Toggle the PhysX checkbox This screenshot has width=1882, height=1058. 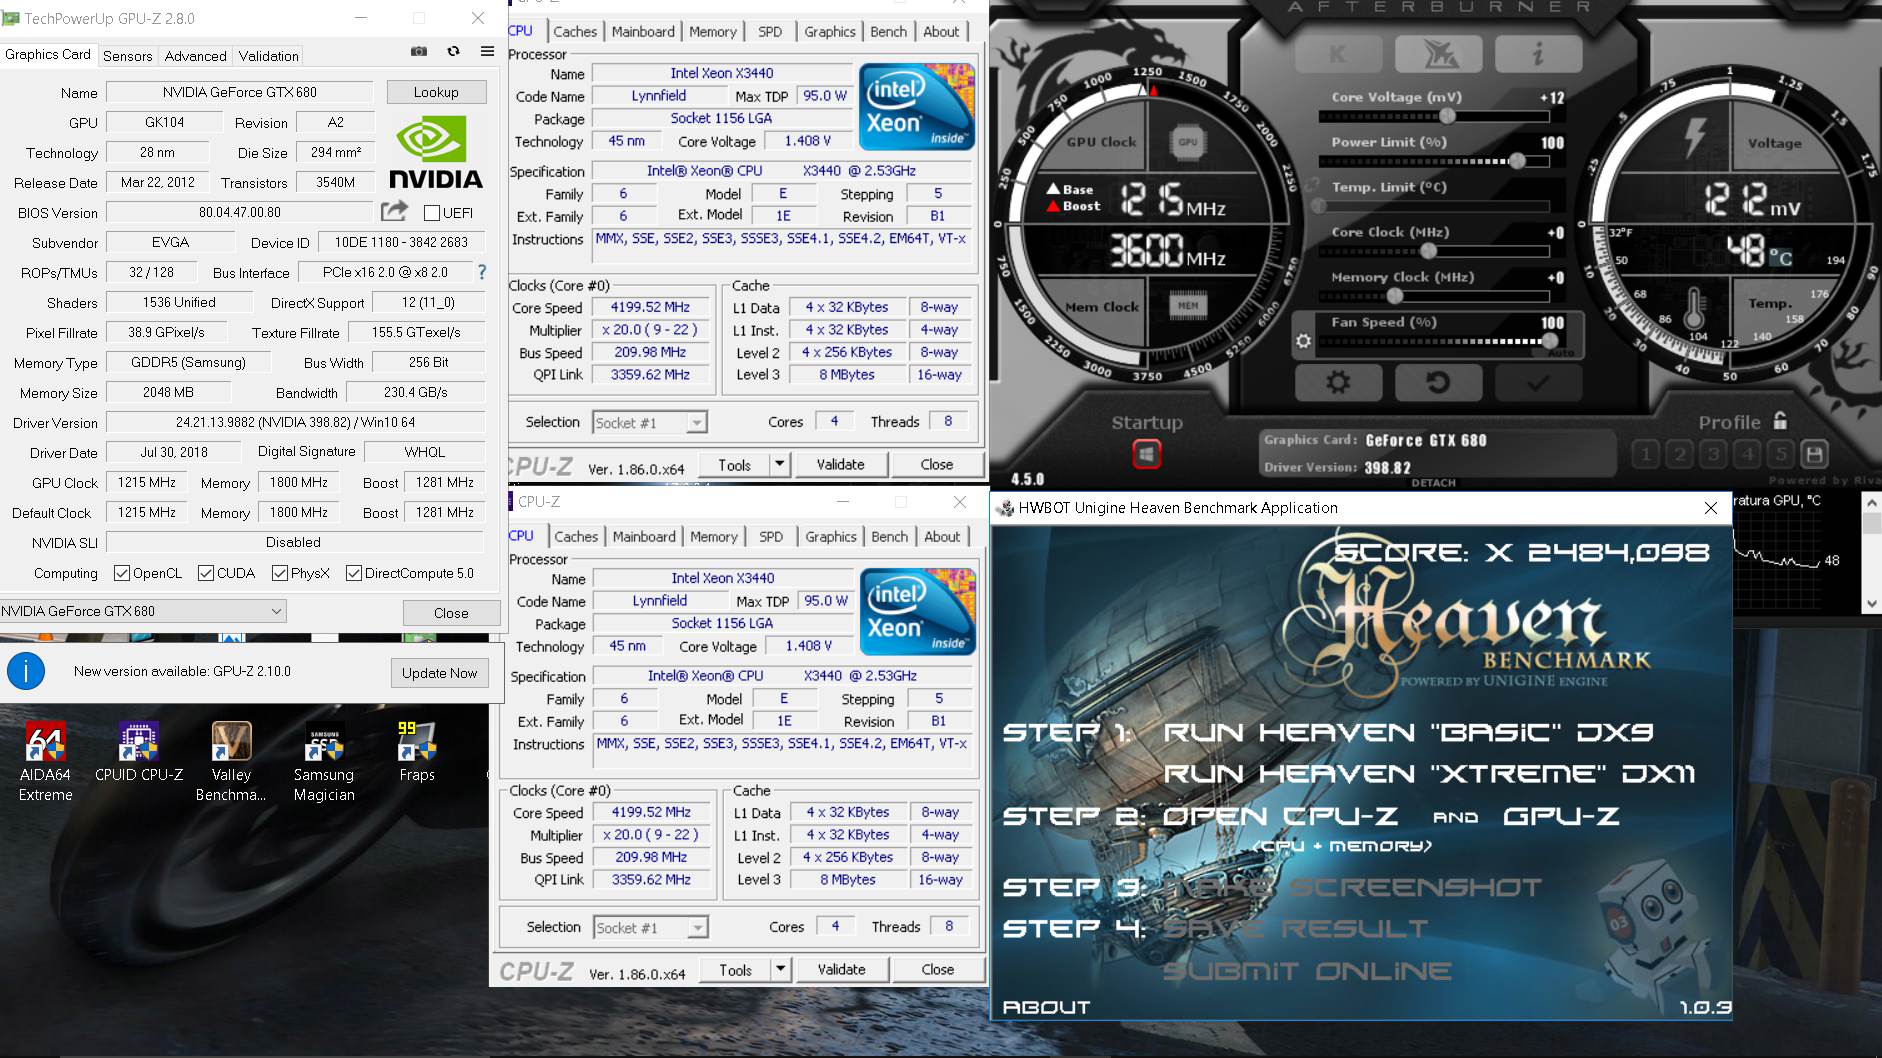(280, 573)
